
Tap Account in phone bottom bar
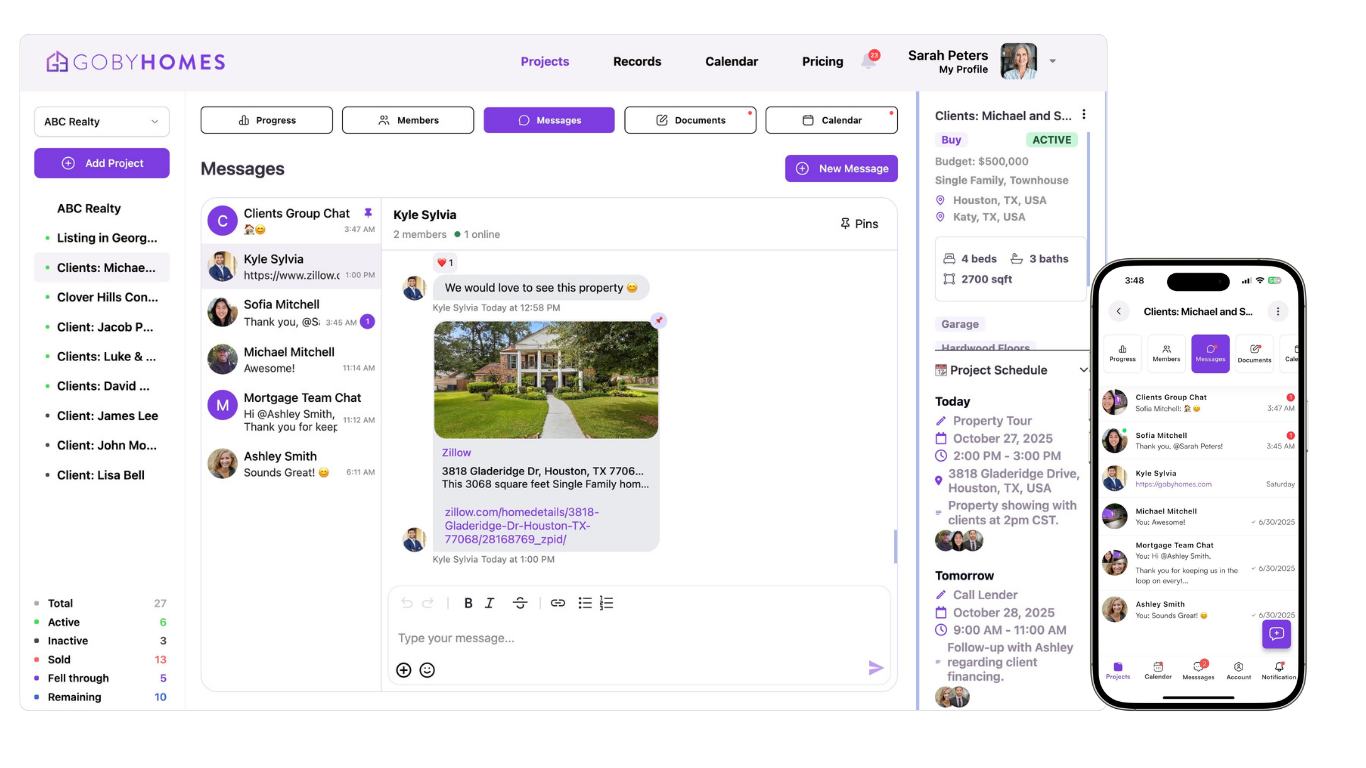pos(1238,670)
